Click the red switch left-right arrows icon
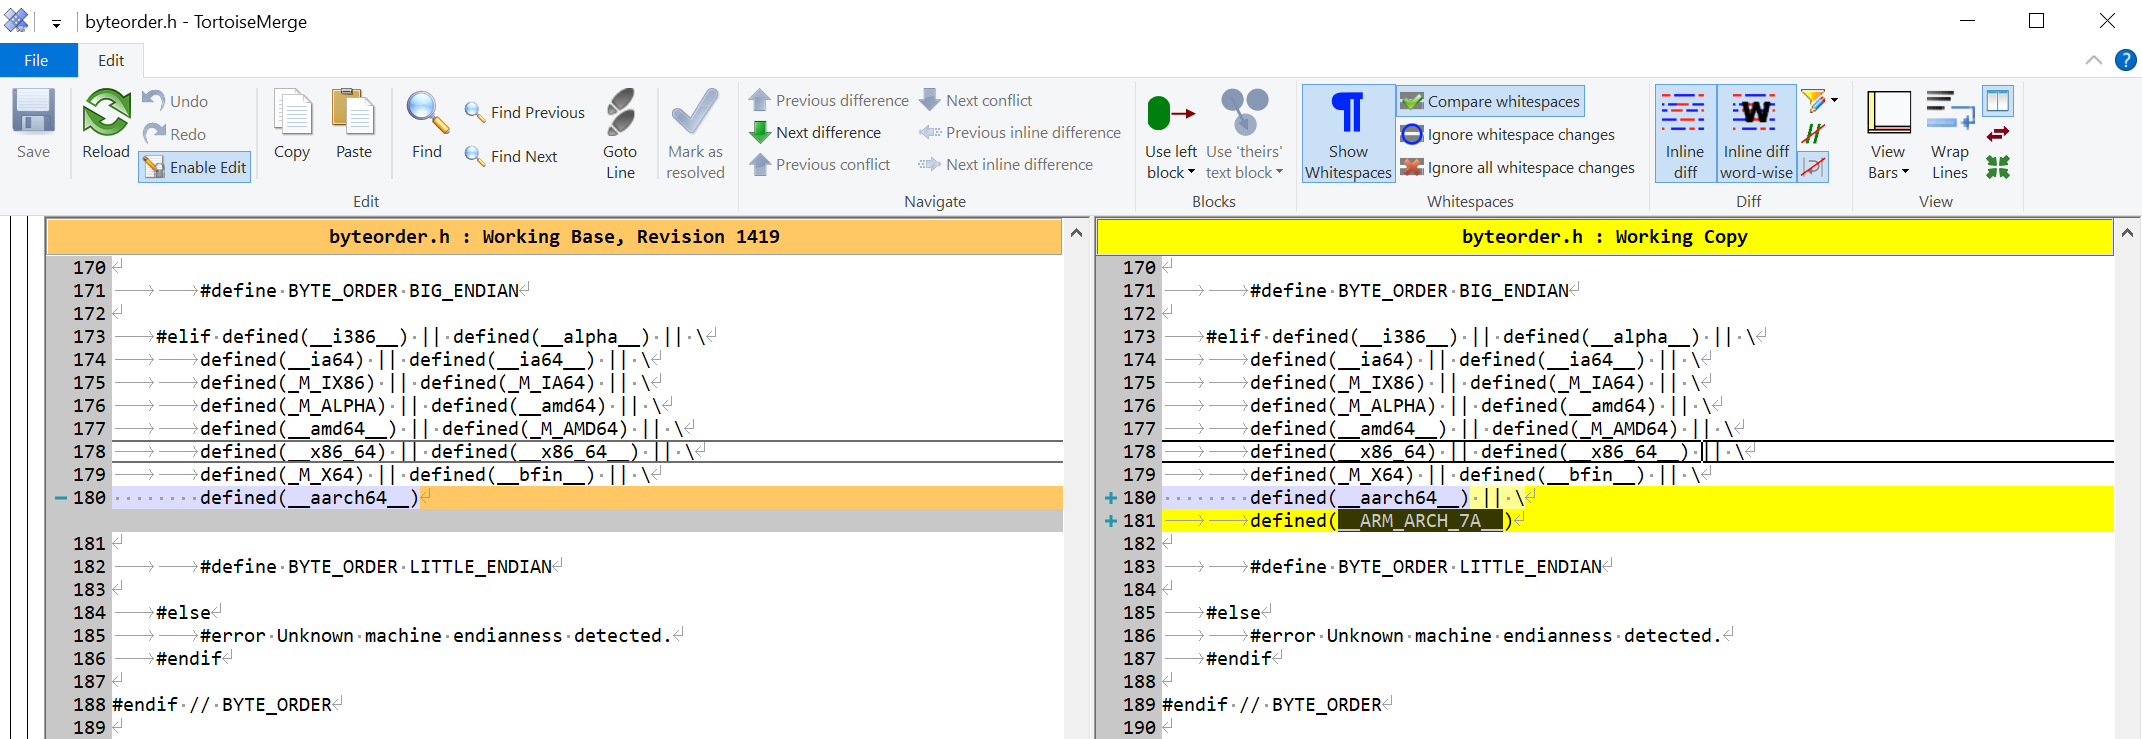The height and width of the screenshot is (739, 2142). point(1998,134)
